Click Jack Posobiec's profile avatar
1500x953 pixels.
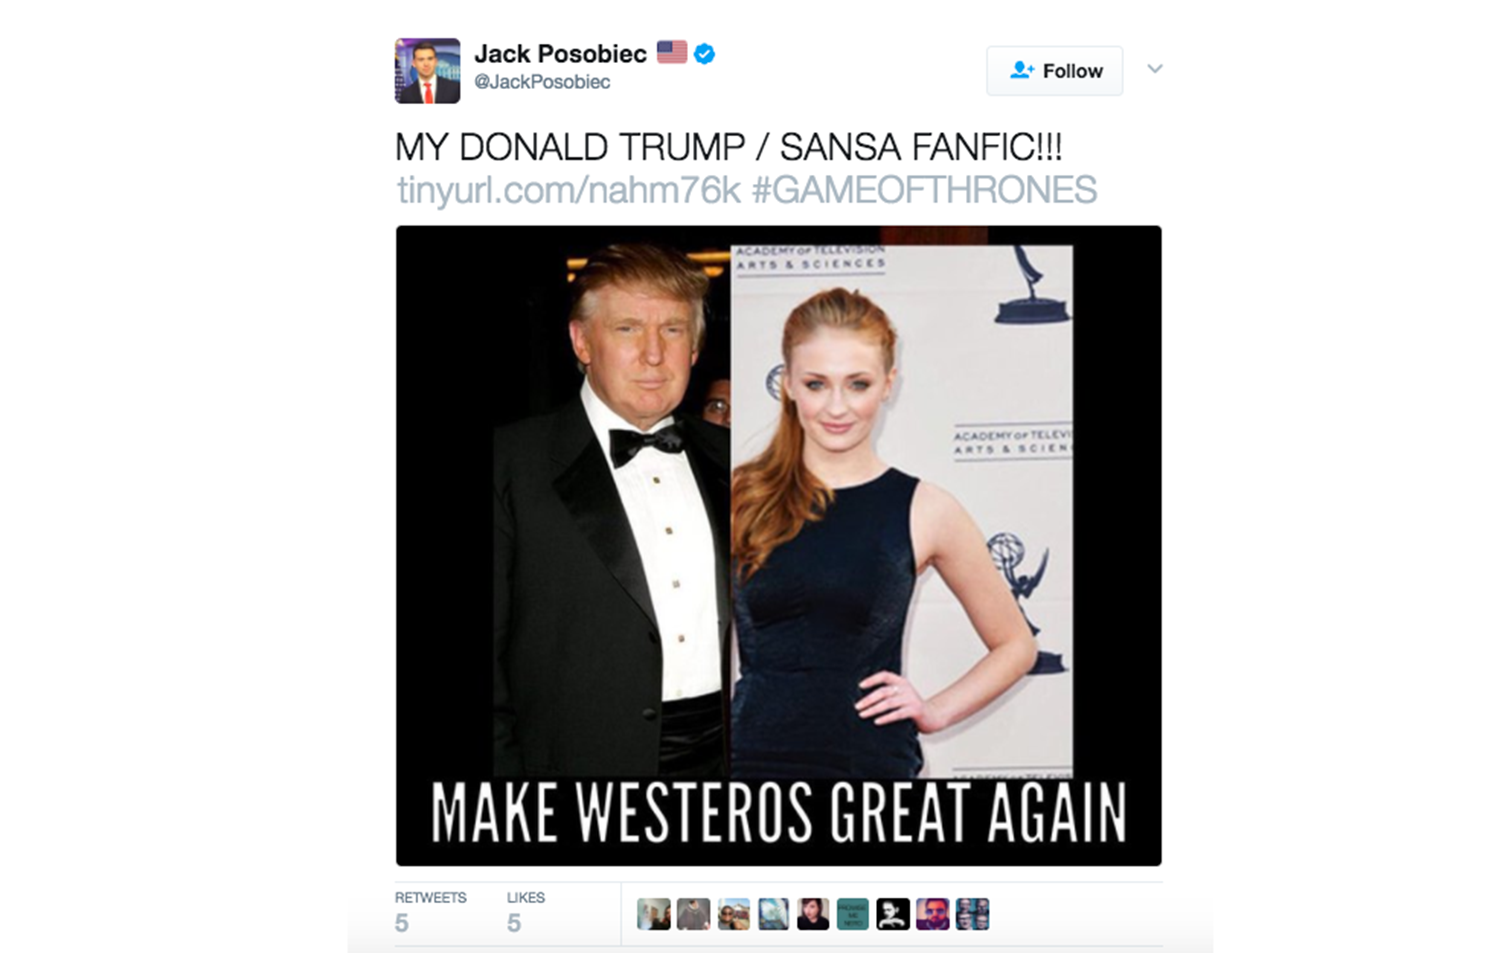click(427, 71)
